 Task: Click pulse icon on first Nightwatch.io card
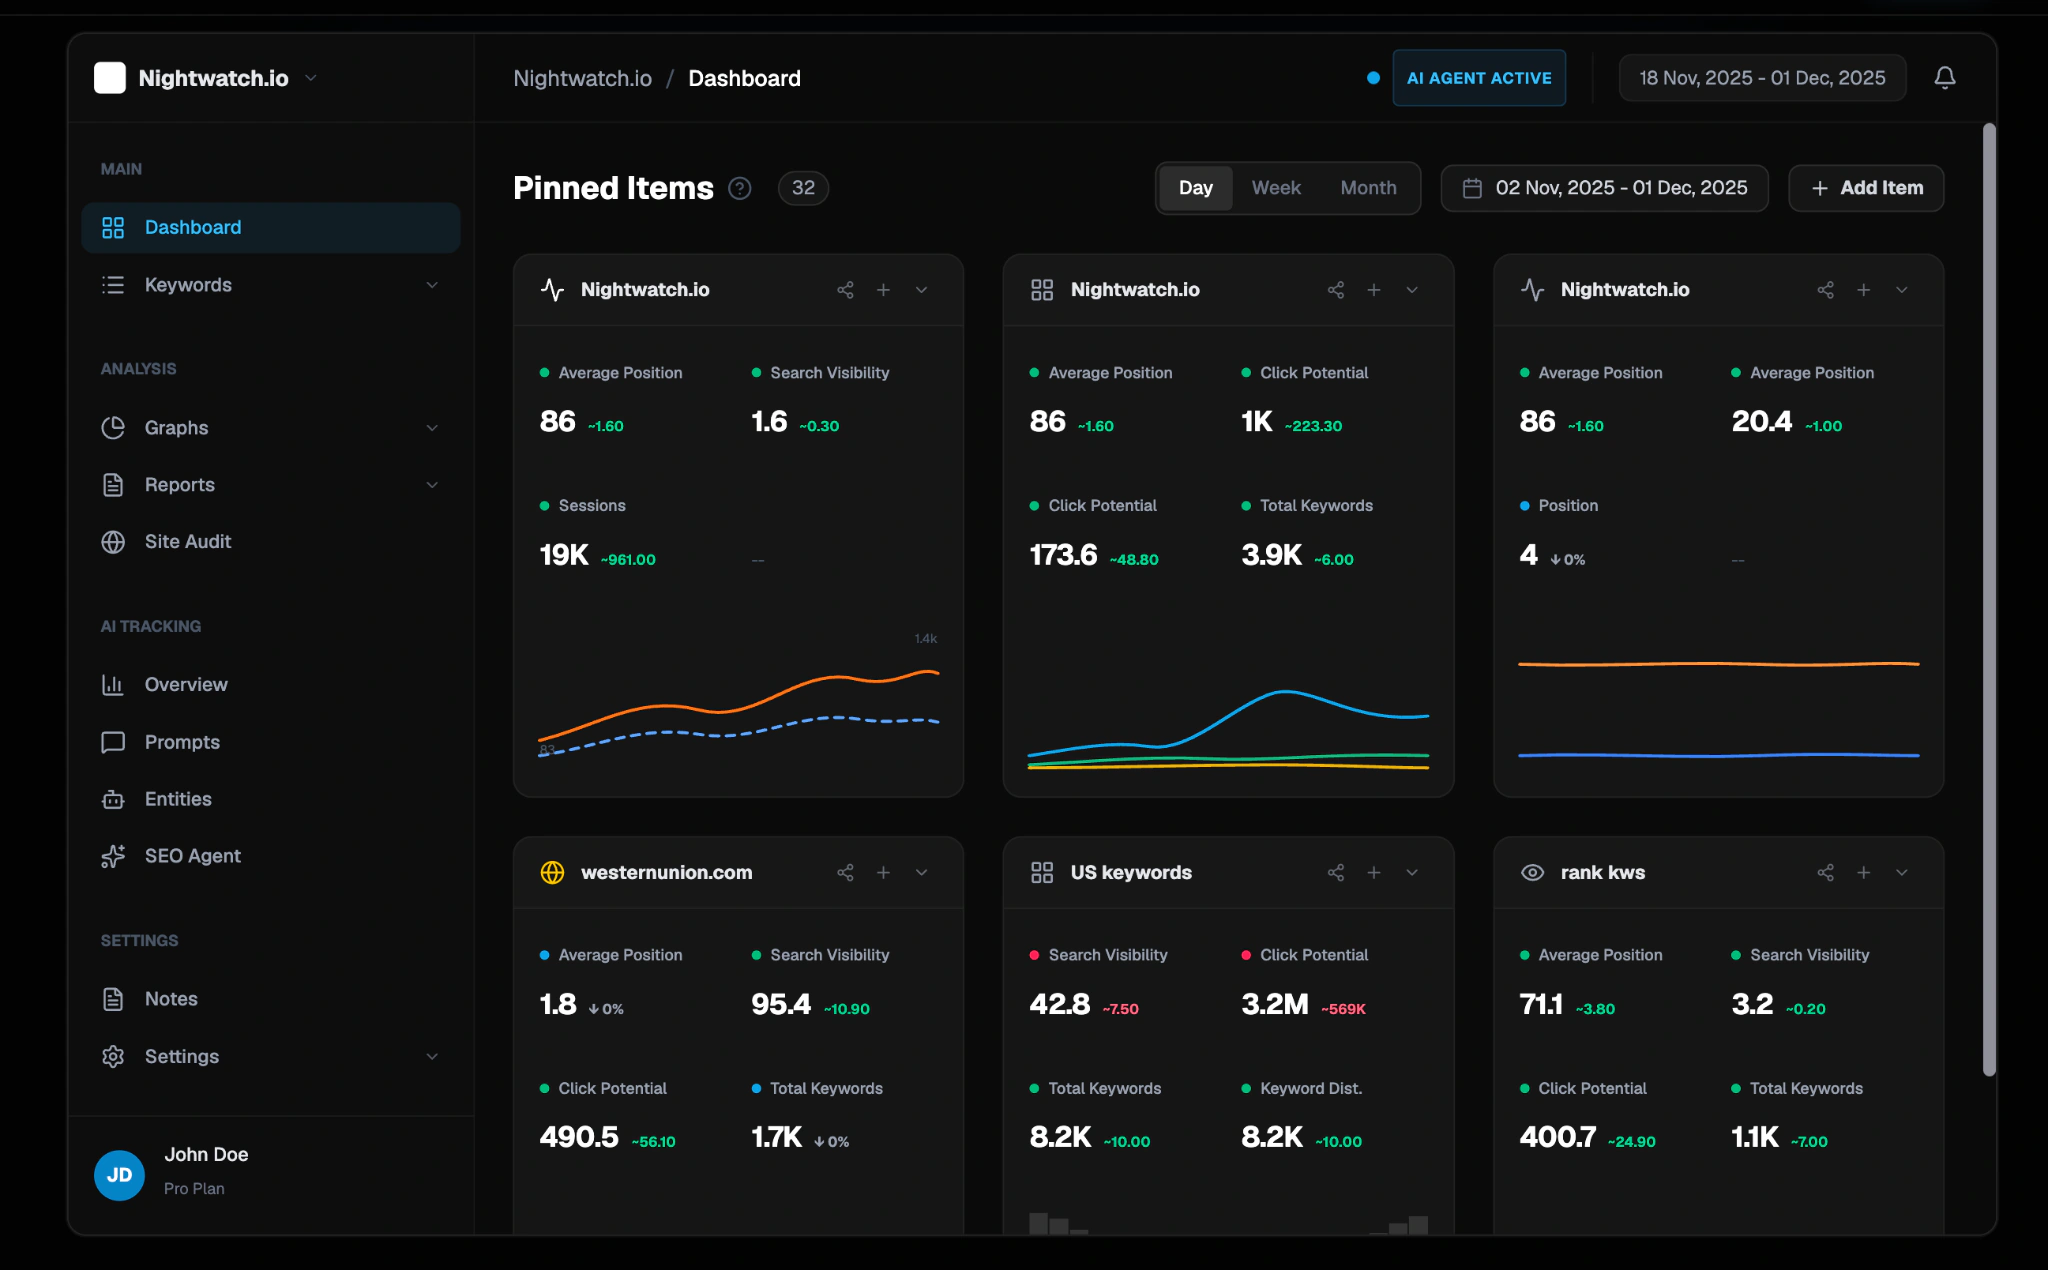[x=552, y=290]
